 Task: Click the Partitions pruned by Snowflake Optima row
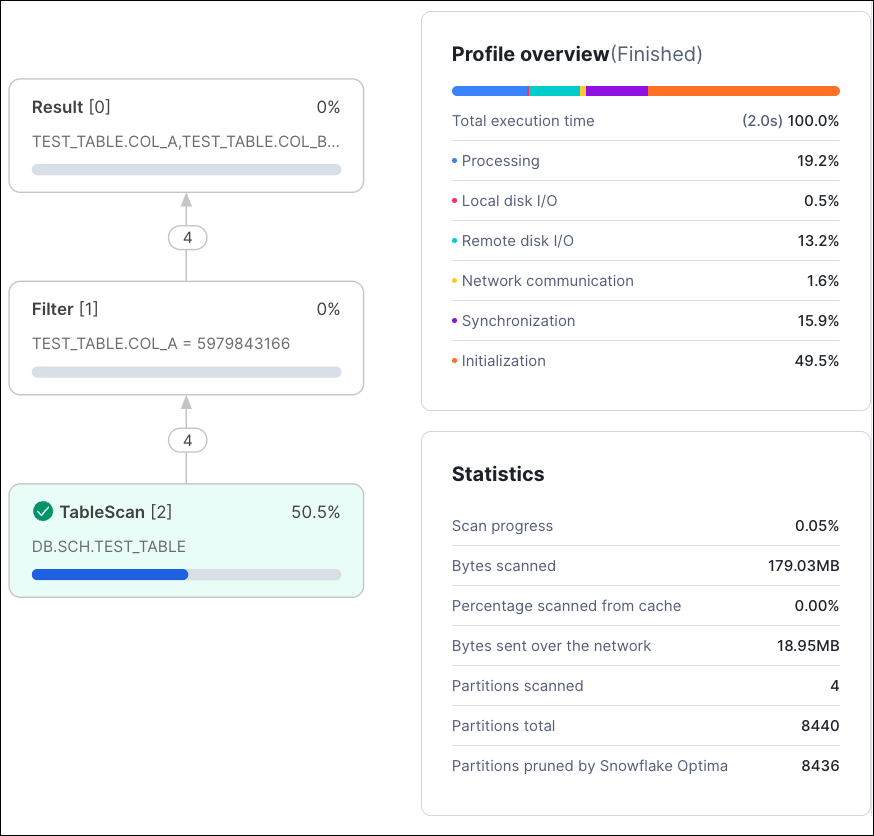click(645, 766)
